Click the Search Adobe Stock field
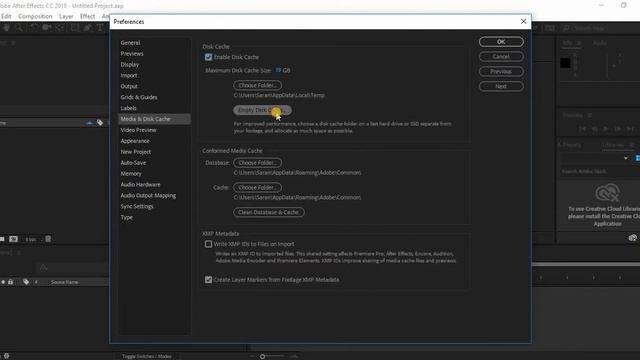The image size is (640, 360). 584,171
